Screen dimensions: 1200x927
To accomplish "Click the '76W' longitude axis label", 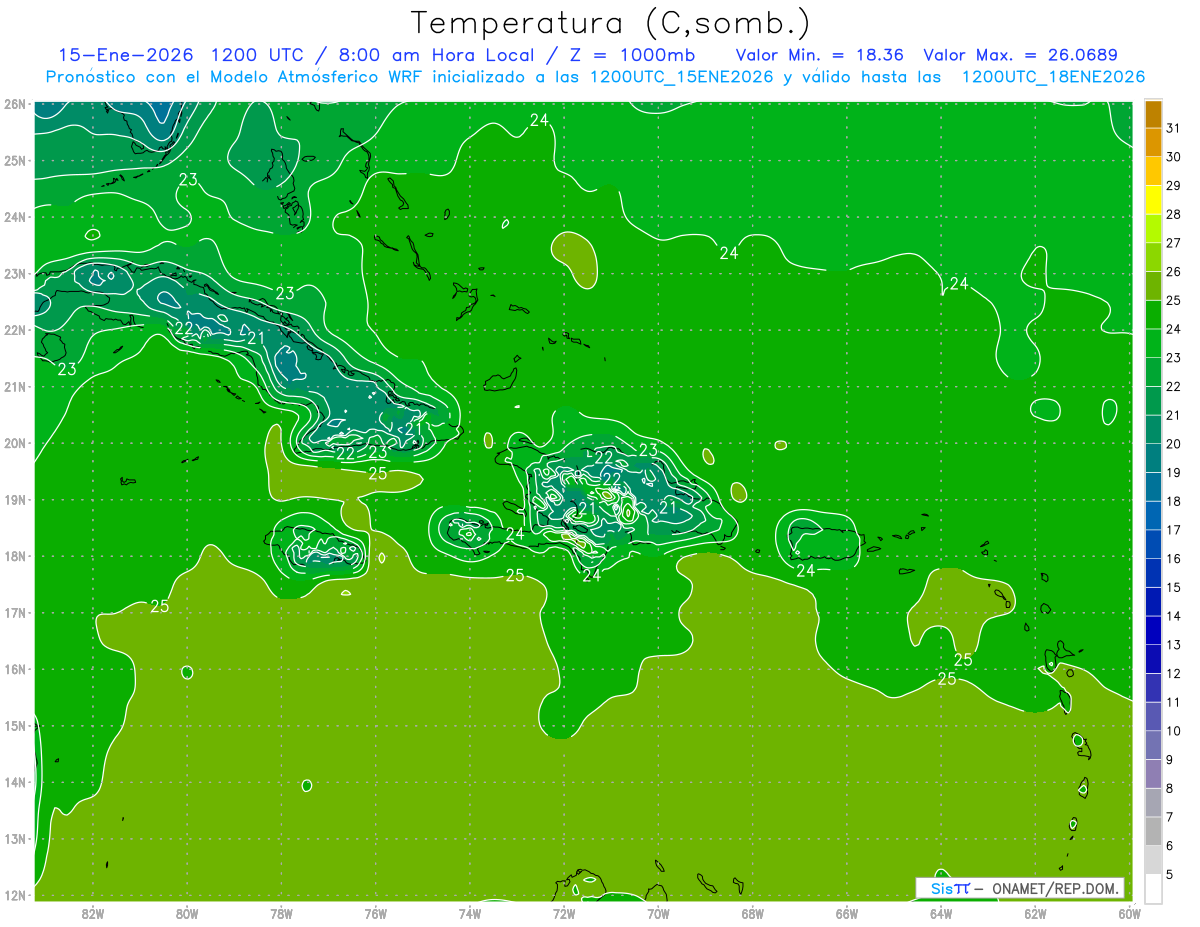I will click(x=376, y=912).
